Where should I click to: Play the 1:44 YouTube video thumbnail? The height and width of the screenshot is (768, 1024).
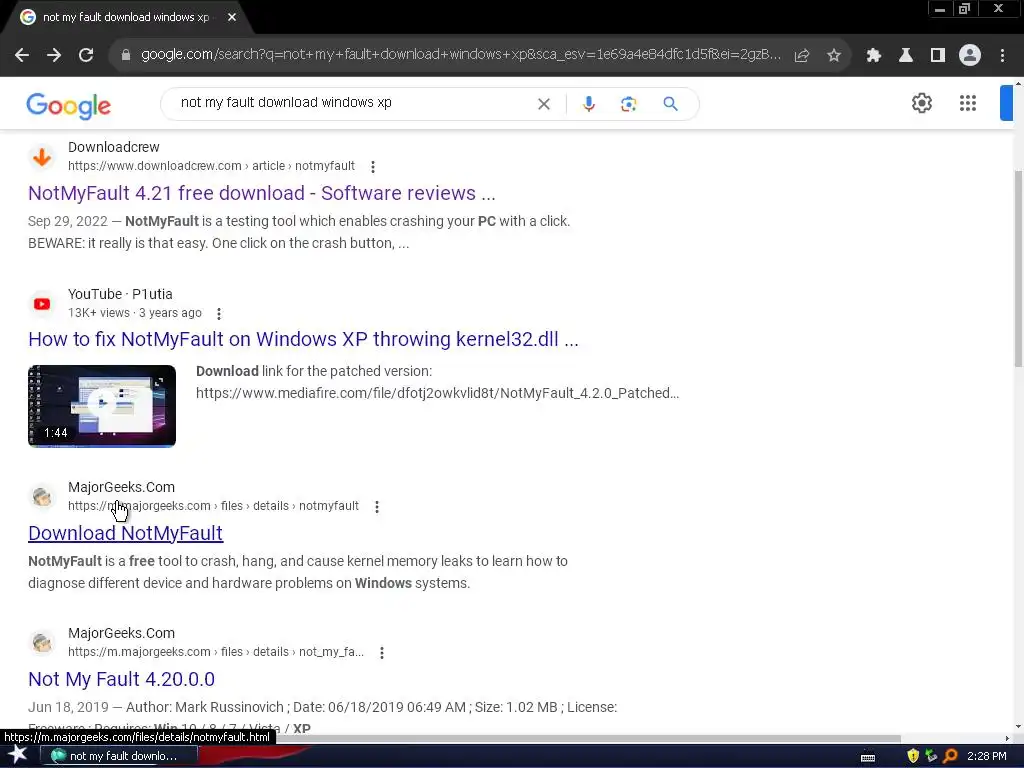pyautogui.click(x=102, y=406)
